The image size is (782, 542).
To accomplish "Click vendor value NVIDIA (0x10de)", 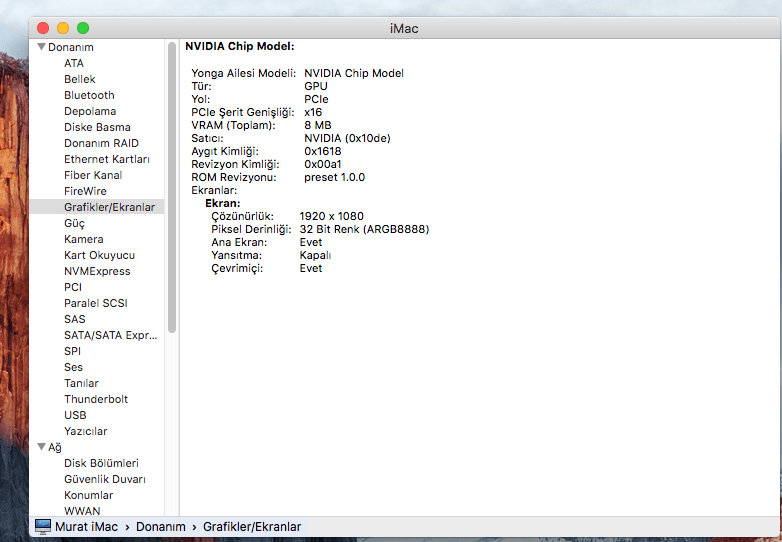I will point(347,138).
